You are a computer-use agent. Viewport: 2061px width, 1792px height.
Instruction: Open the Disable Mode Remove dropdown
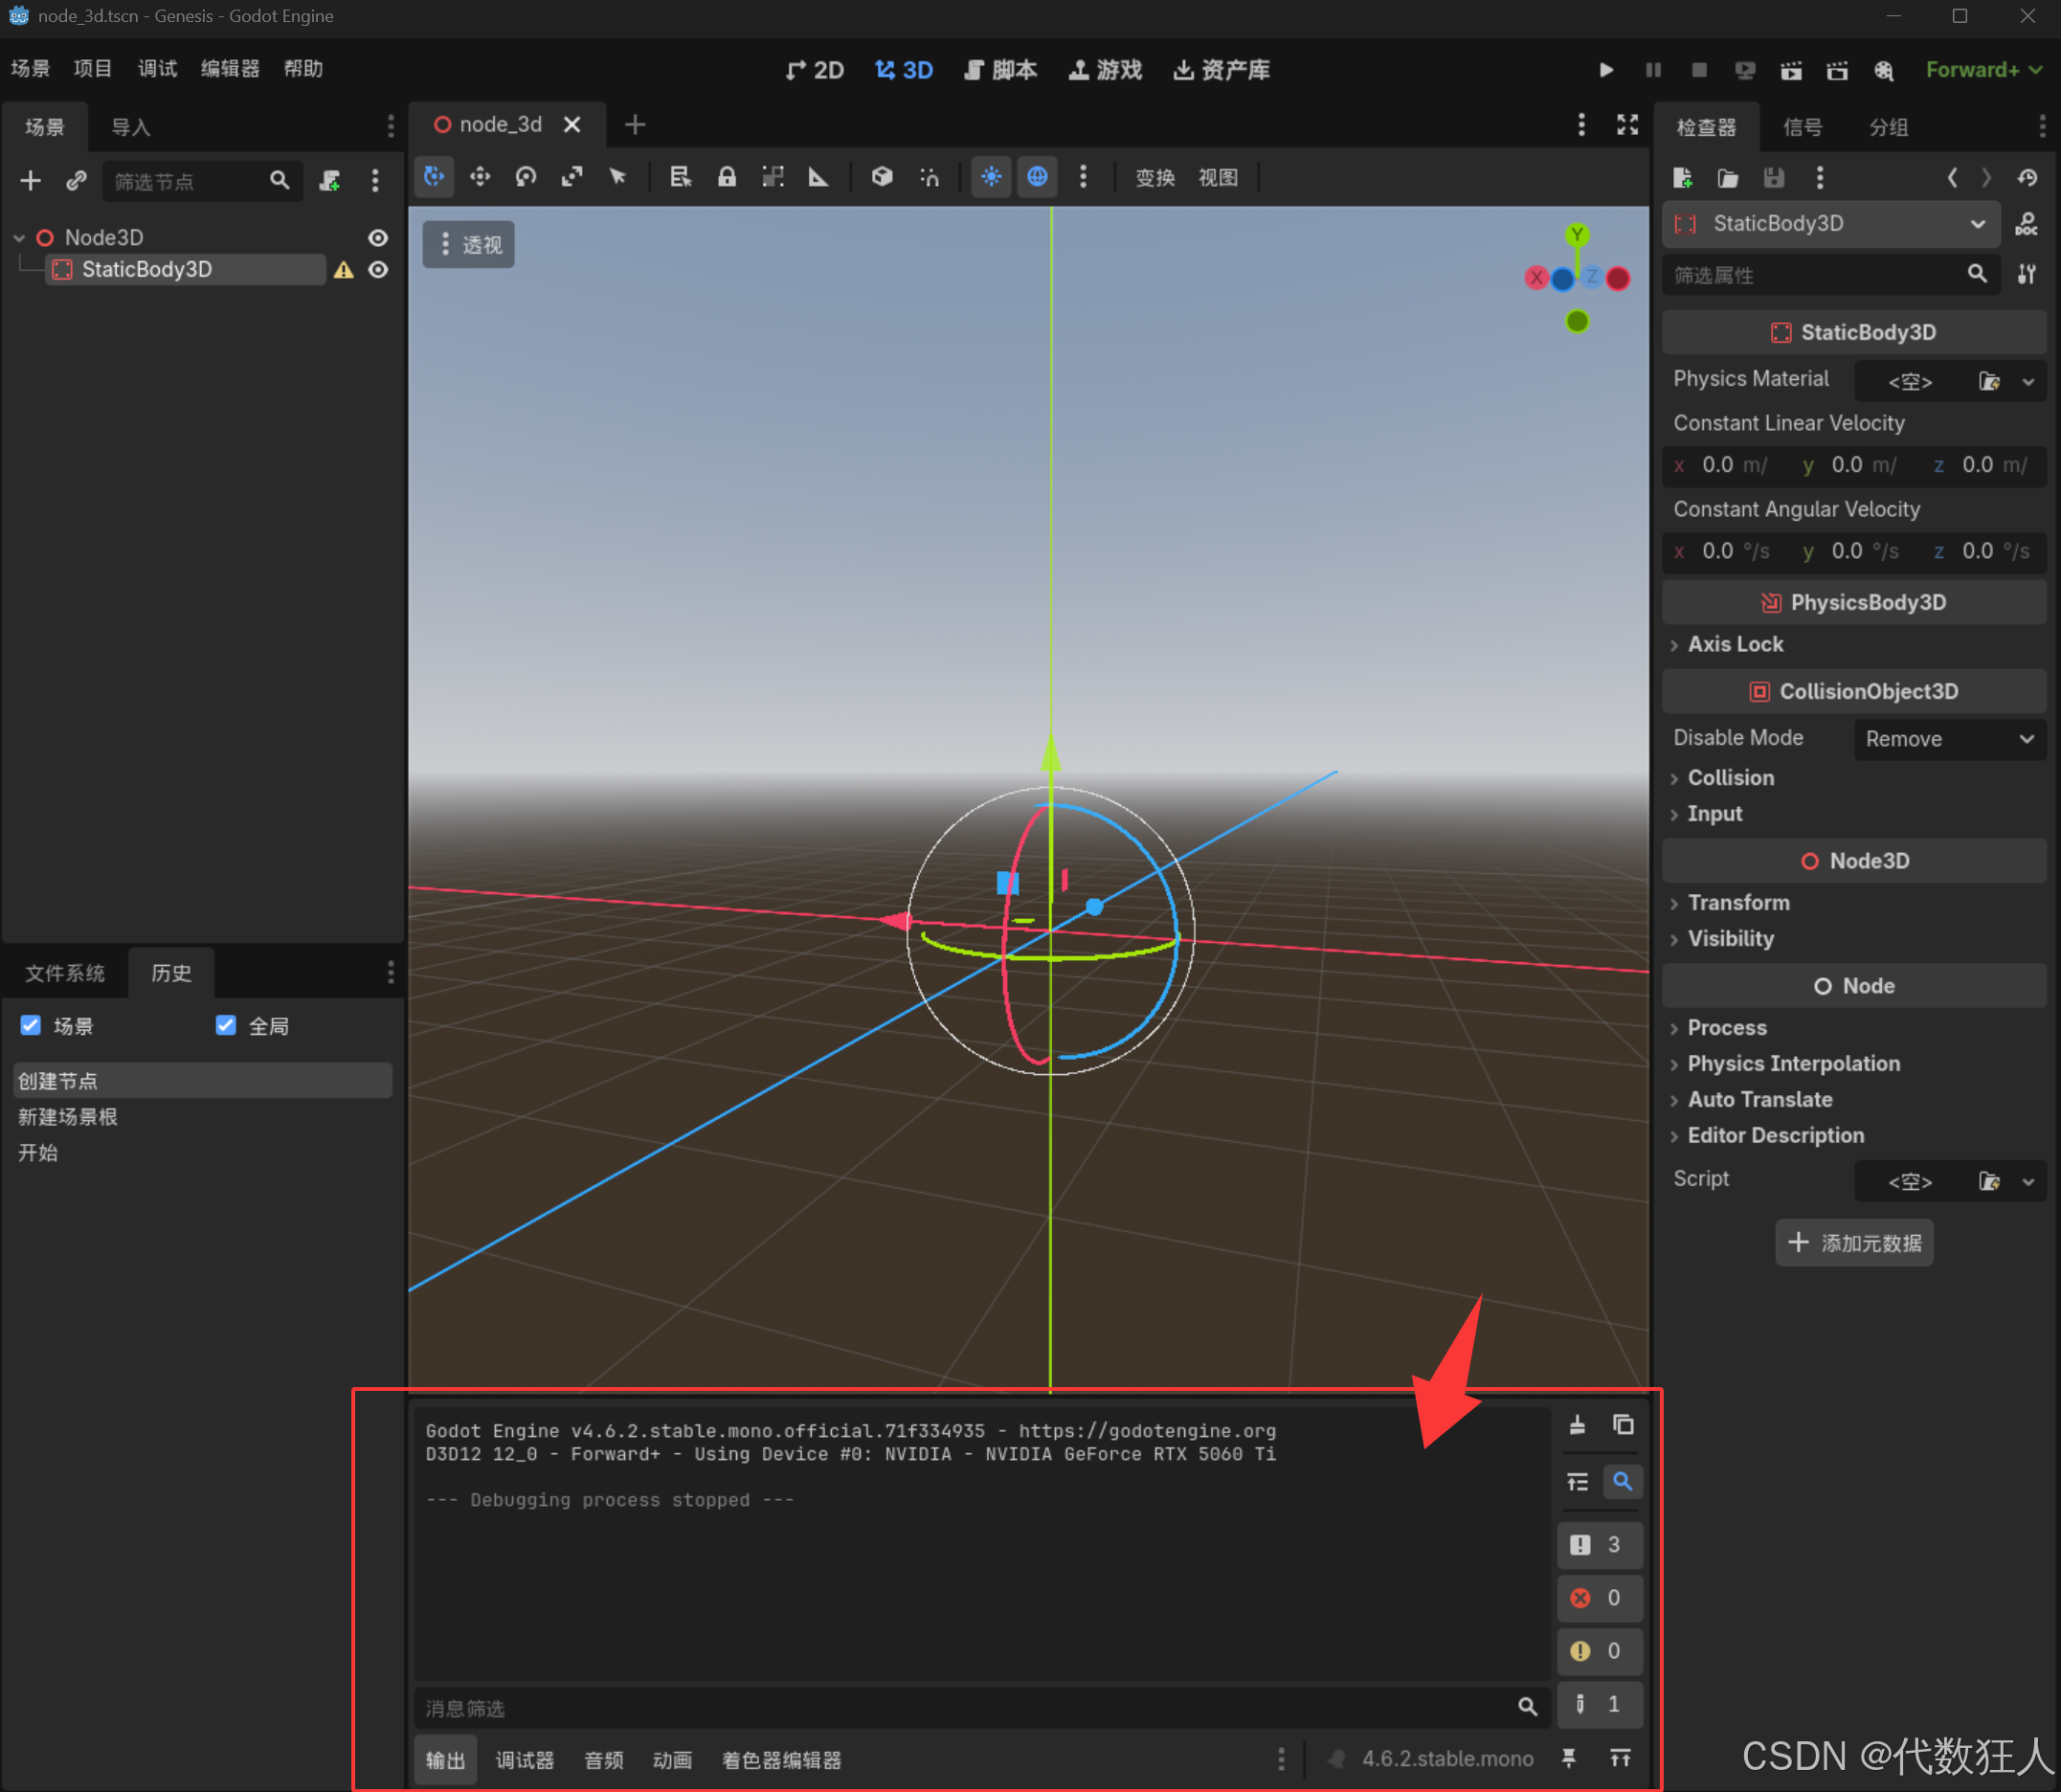1948,739
